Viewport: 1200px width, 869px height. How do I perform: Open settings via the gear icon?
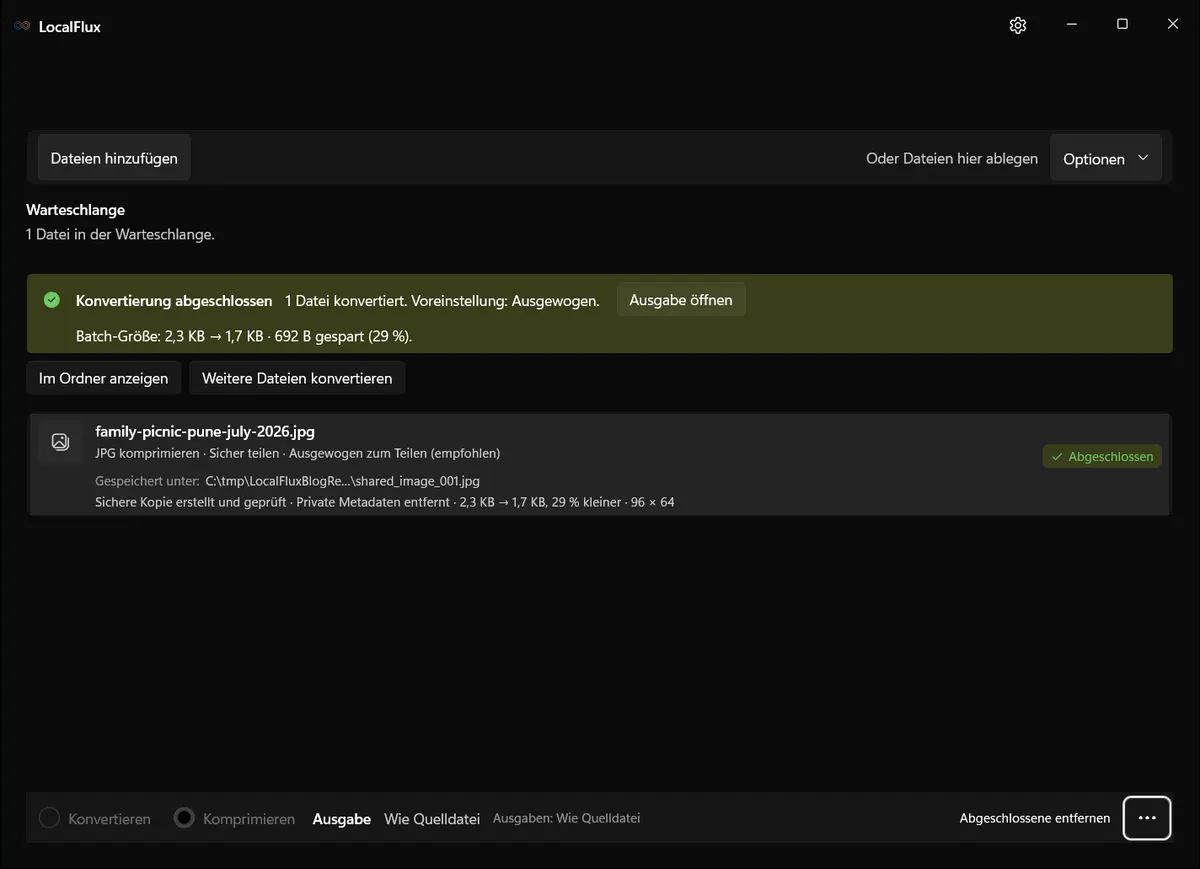pos(1018,26)
